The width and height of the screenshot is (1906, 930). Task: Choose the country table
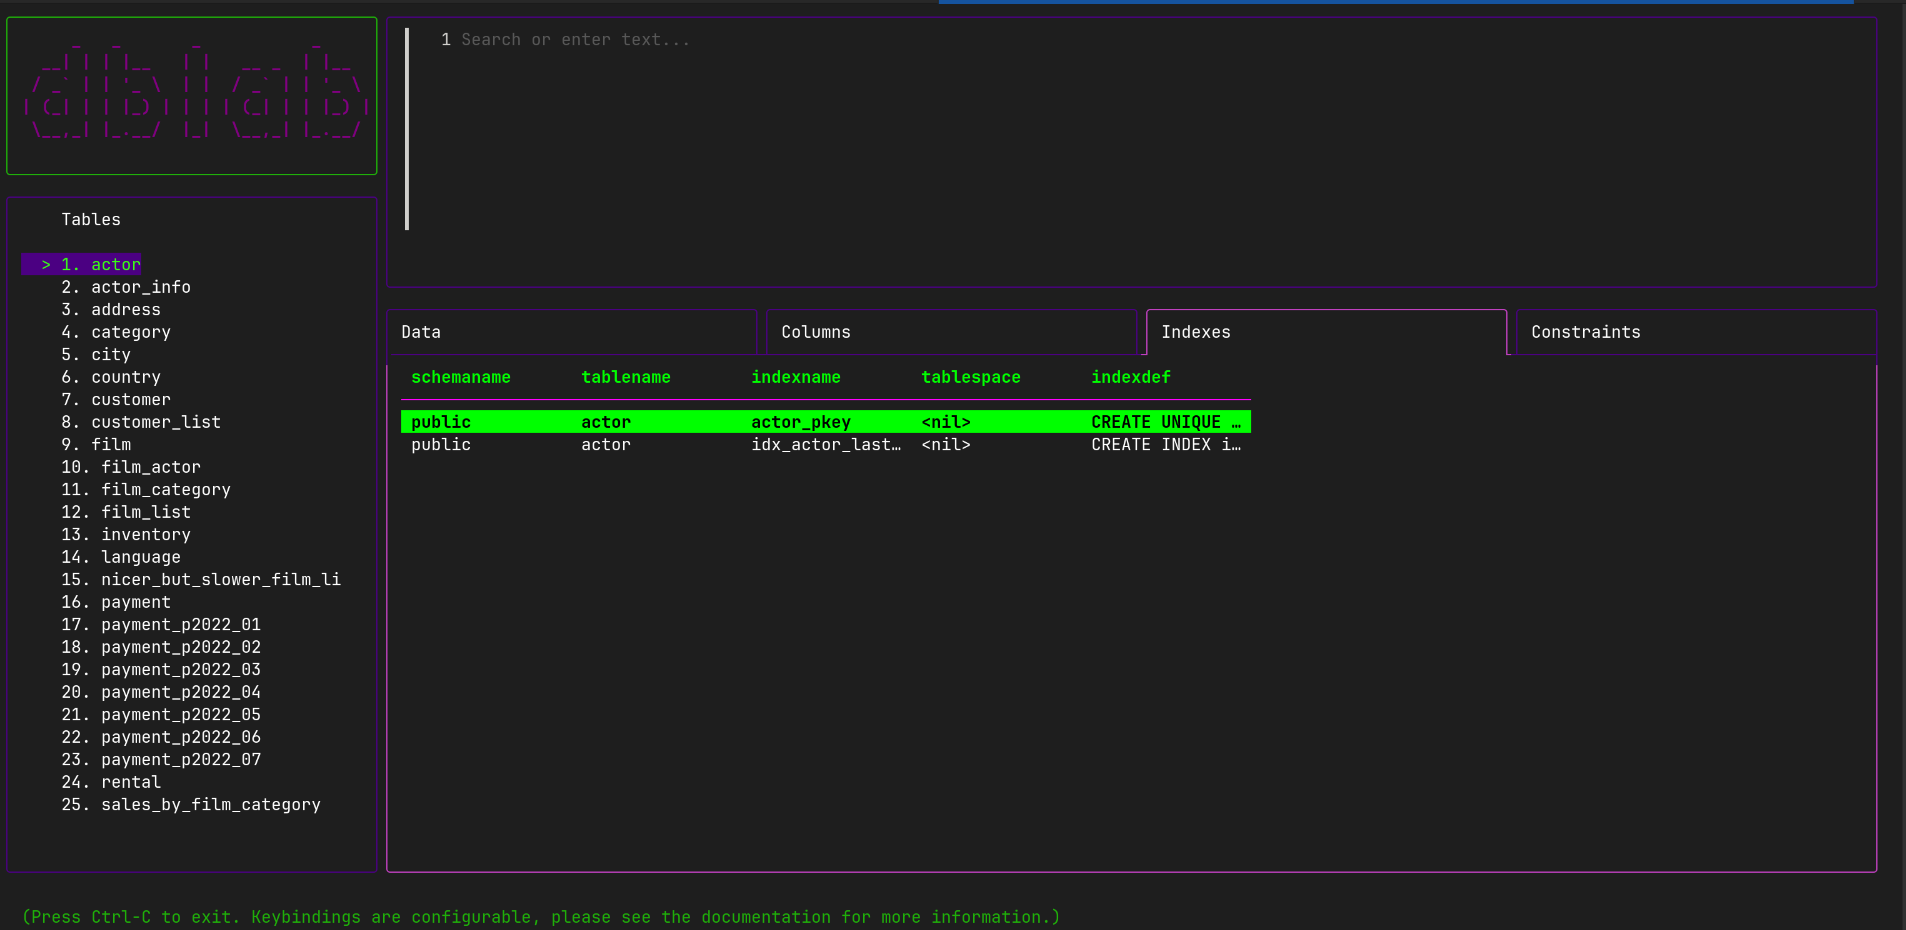pos(111,377)
